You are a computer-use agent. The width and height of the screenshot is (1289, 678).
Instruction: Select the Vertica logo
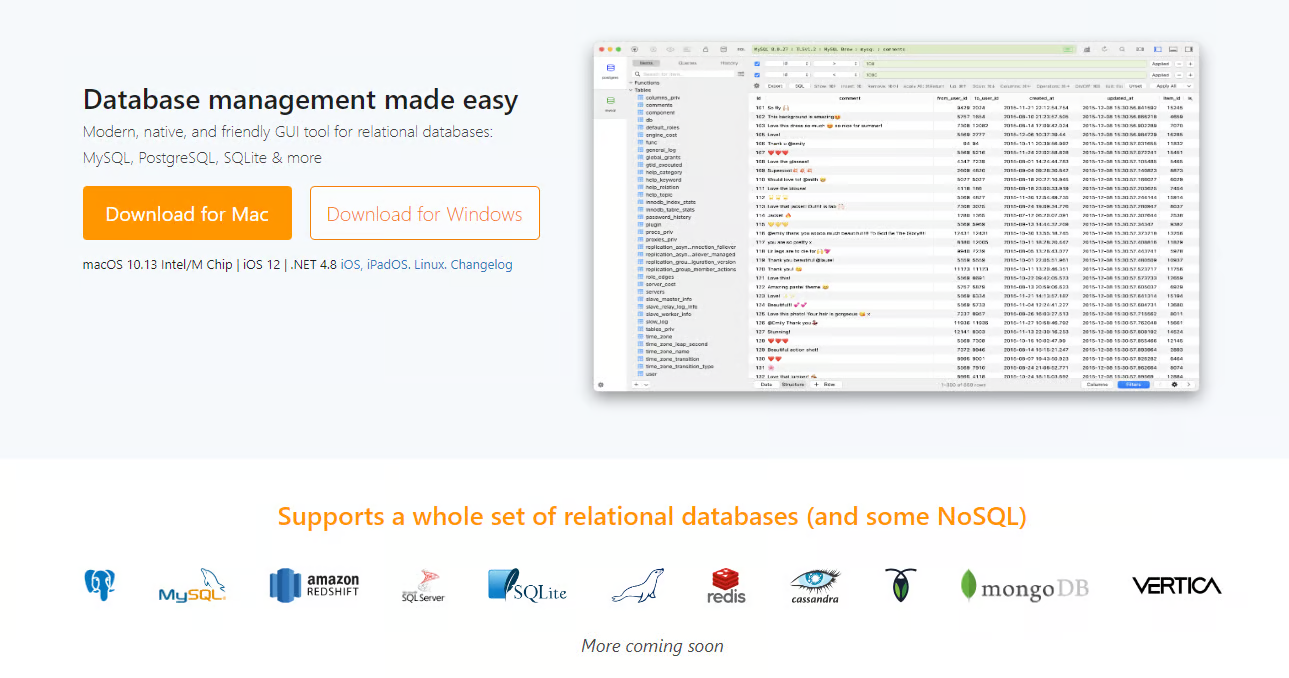tap(1176, 585)
